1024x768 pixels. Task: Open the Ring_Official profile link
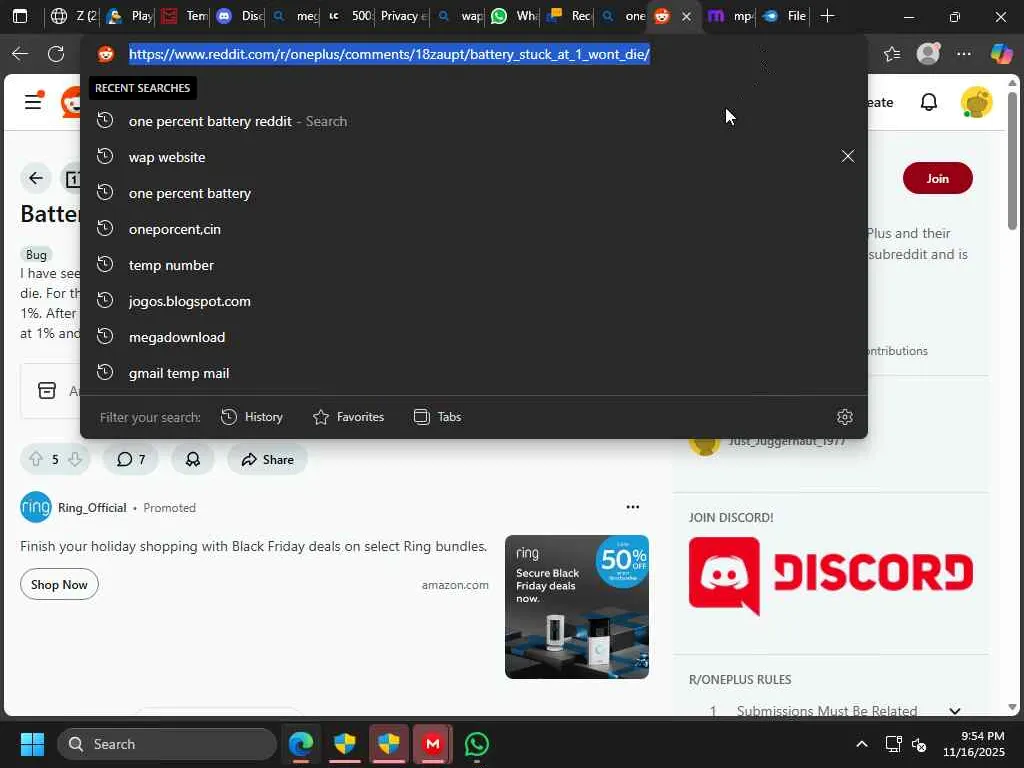[92, 507]
